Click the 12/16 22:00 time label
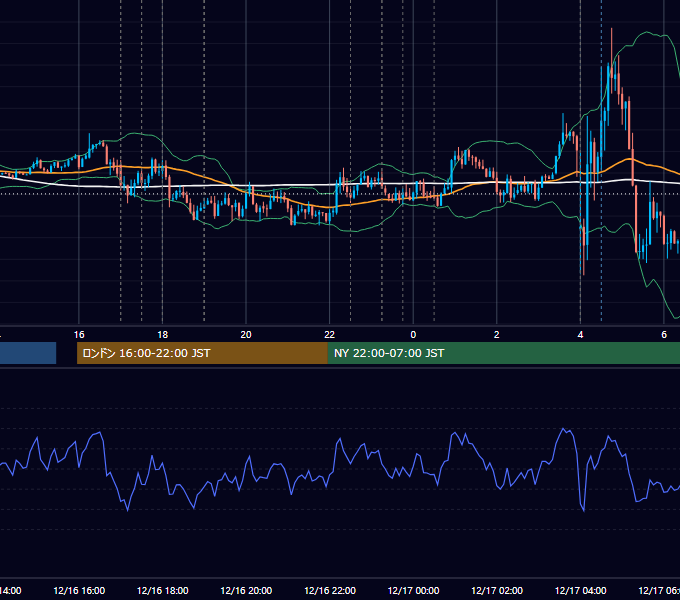 click(330, 590)
